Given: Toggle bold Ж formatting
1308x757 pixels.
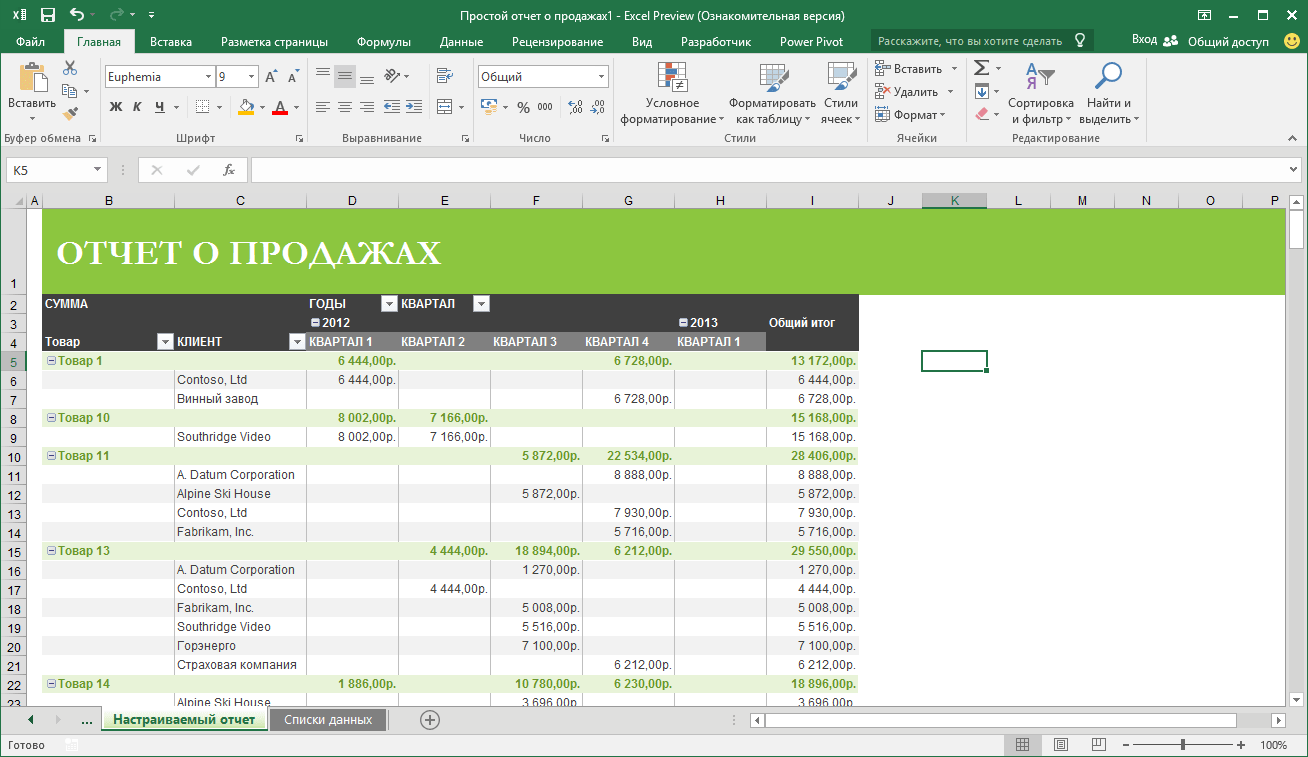Looking at the screenshot, I should (116, 107).
